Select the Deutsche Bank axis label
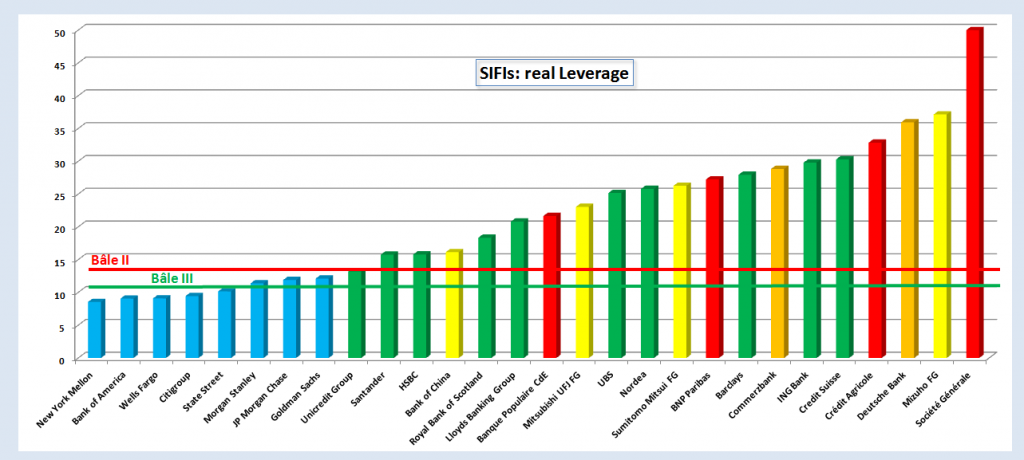Screen dimensions: 1024x460 884,397
